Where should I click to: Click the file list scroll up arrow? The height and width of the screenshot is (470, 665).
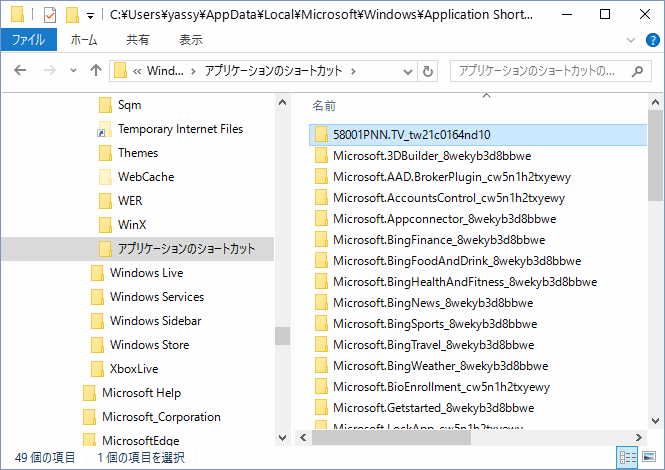click(655, 102)
